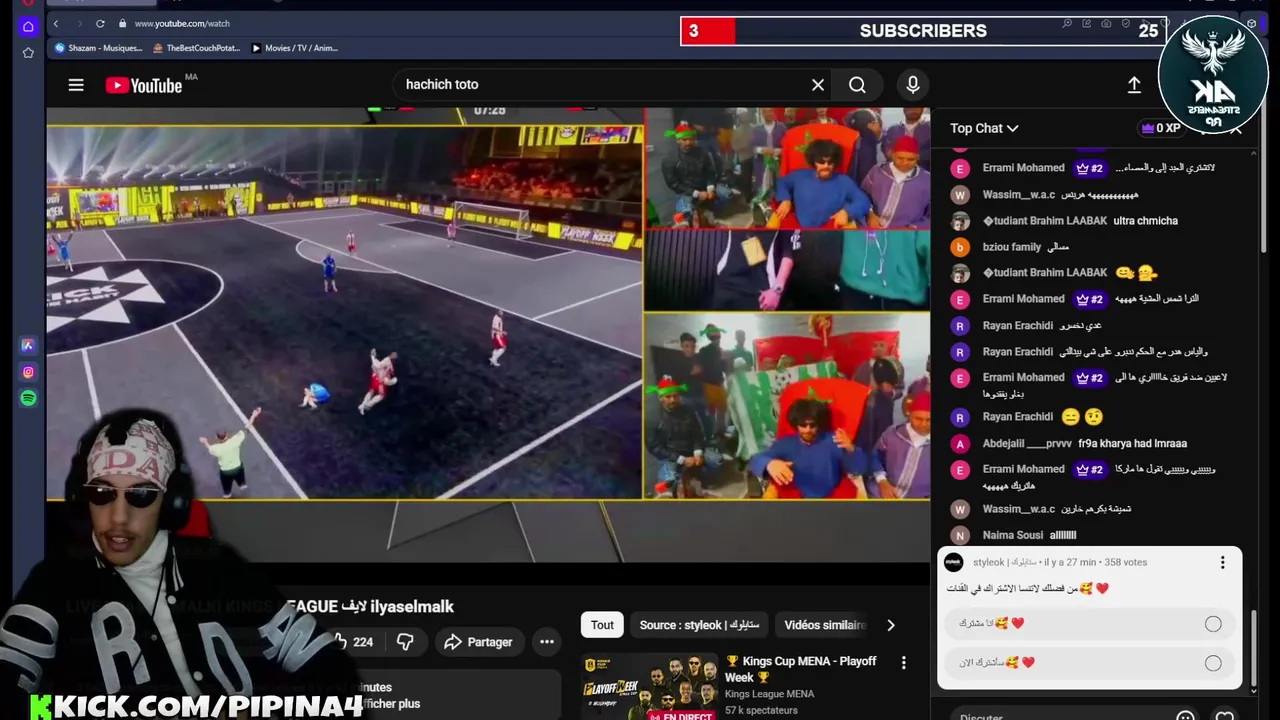The width and height of the screenshot is (1280, 720).
Task: Reload the page with the refresh icon
Action: pos(100,23)
